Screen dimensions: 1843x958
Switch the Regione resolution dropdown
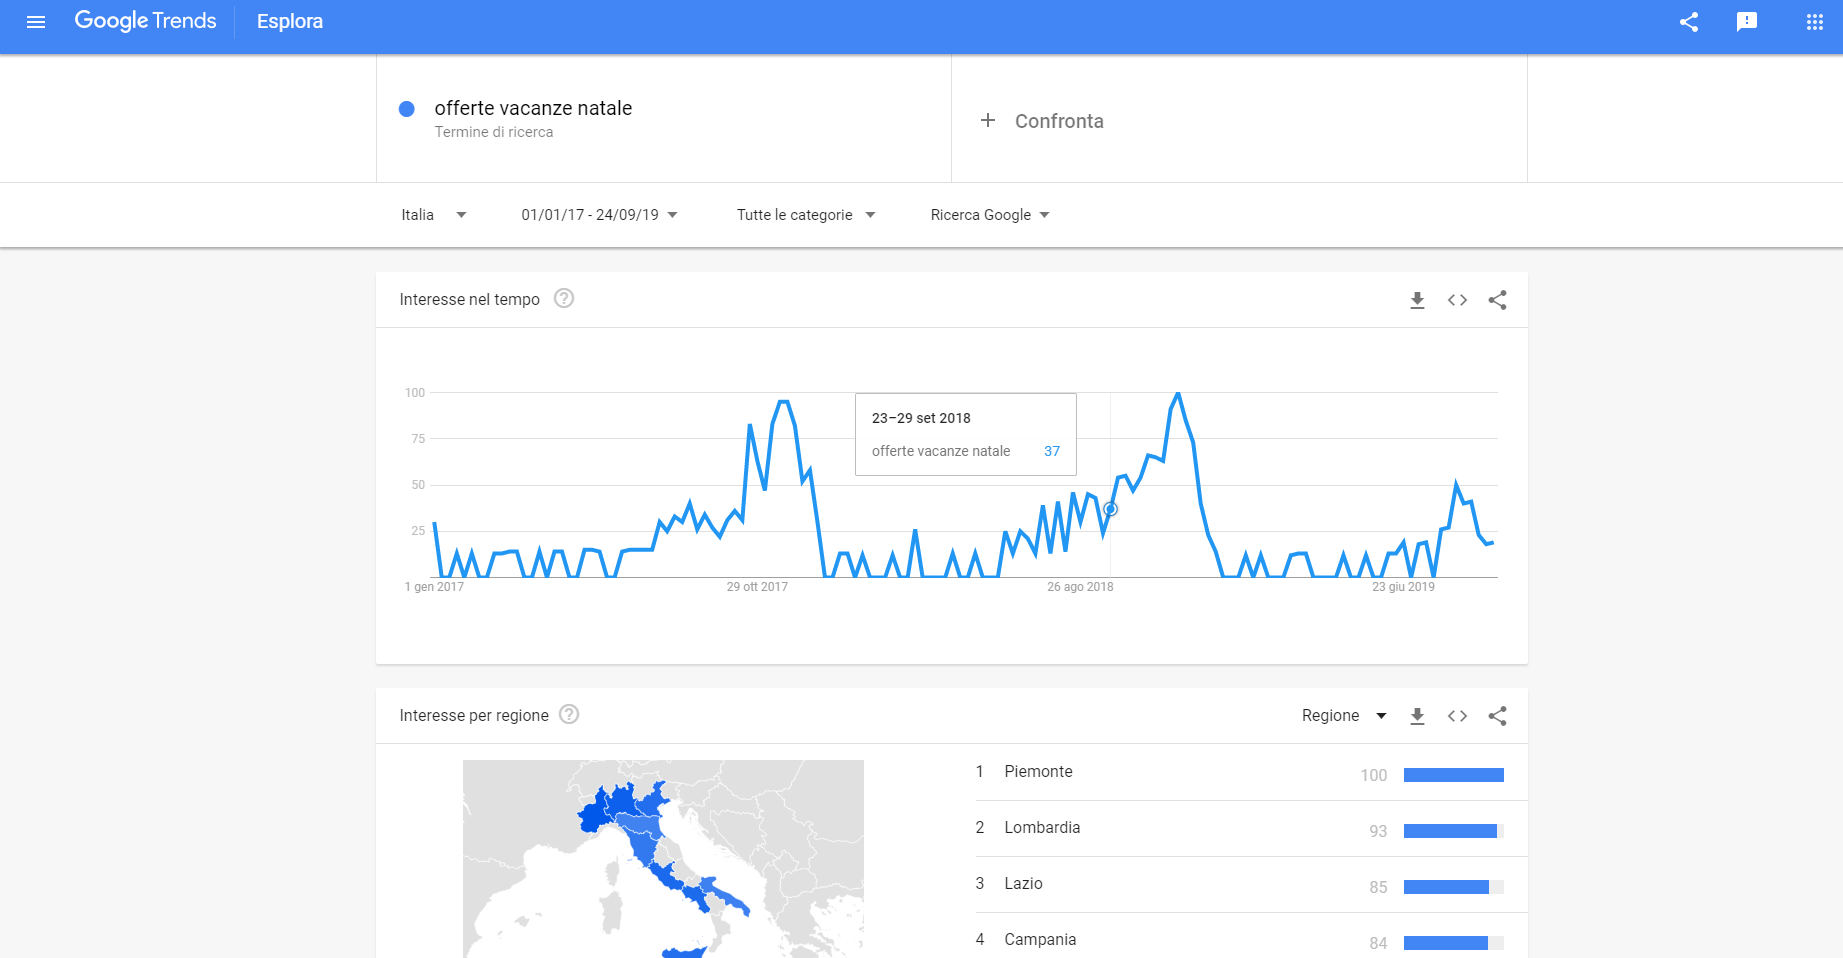click(1344, 716)
